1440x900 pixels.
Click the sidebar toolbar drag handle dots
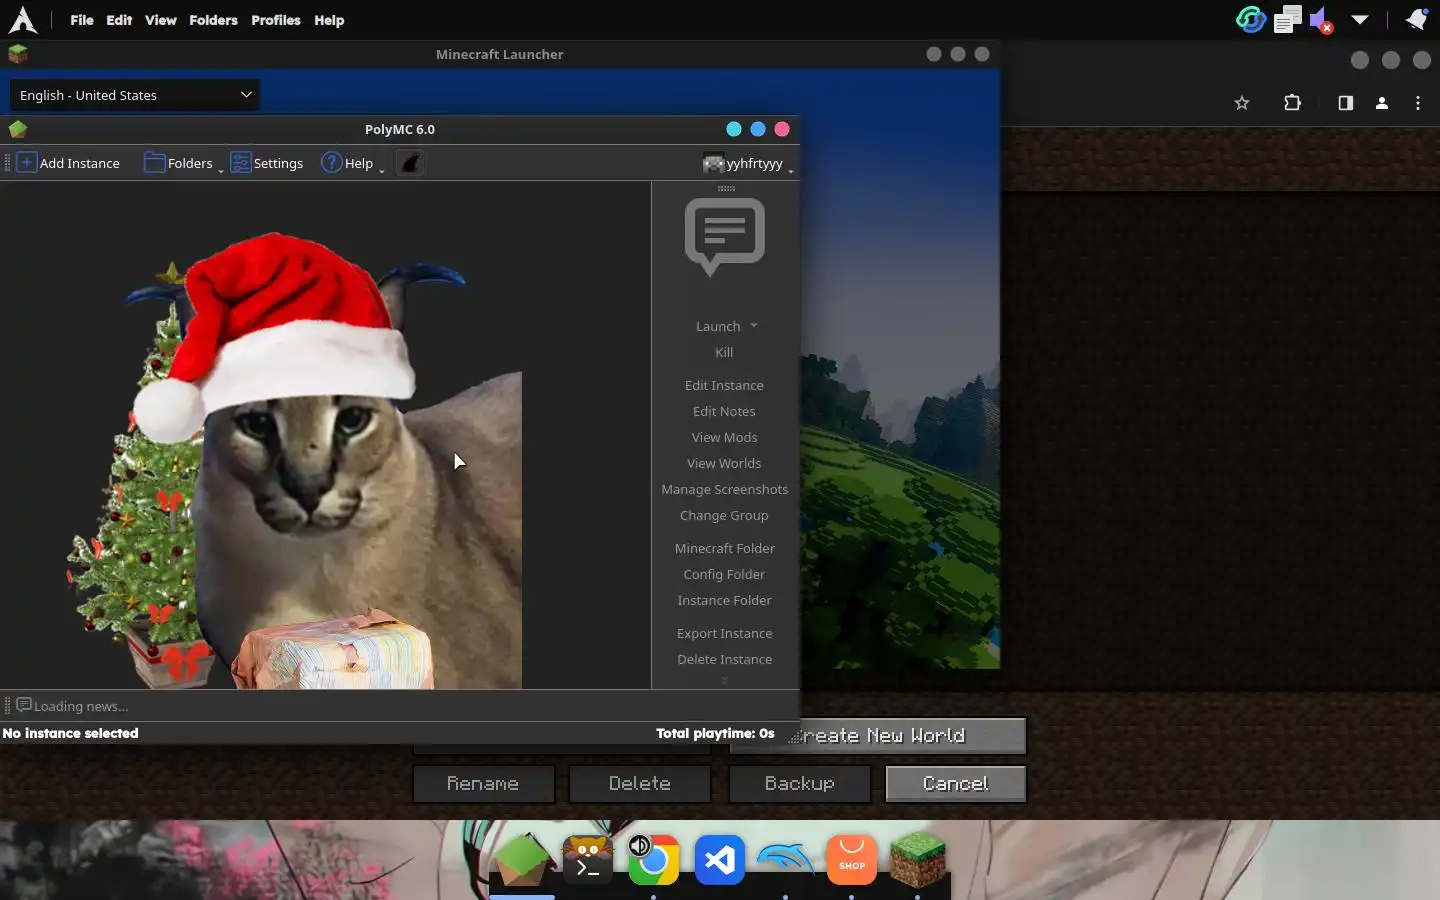[x=726, y=188]
